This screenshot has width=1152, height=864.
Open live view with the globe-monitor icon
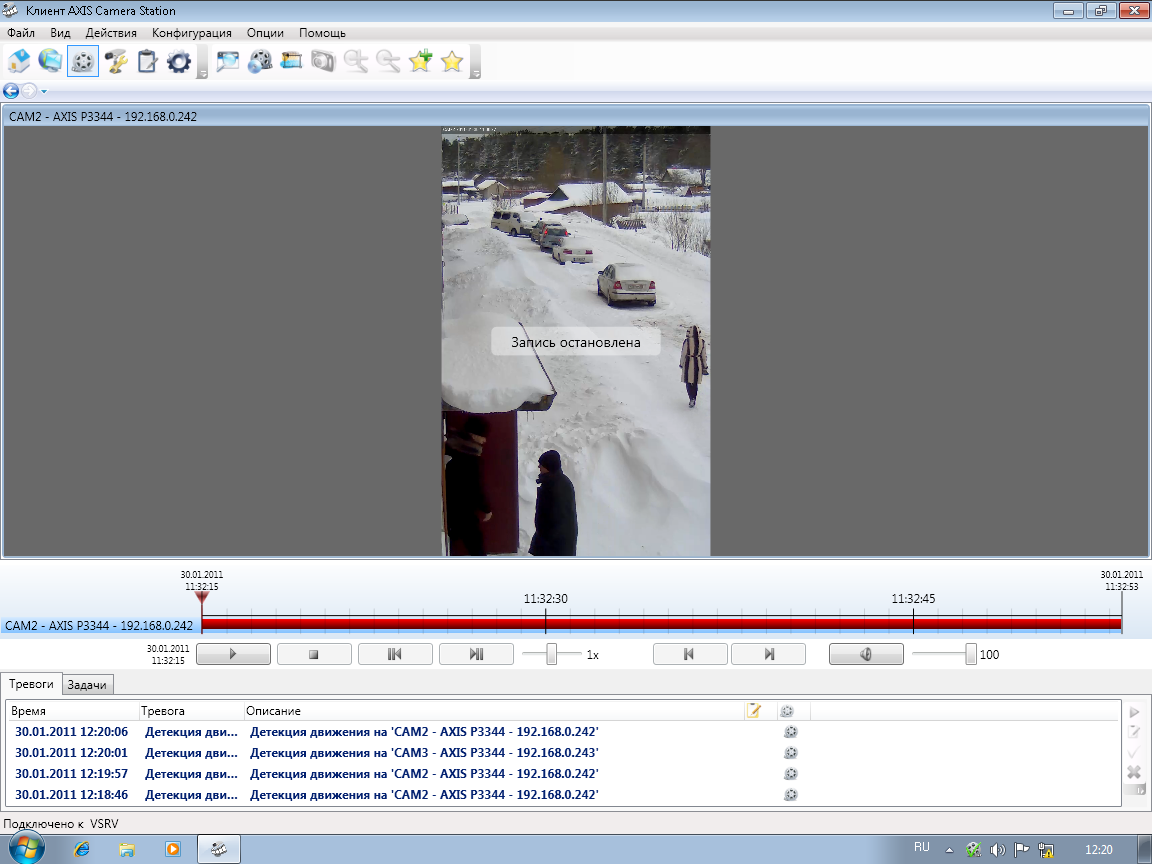[x=50, y=62]
